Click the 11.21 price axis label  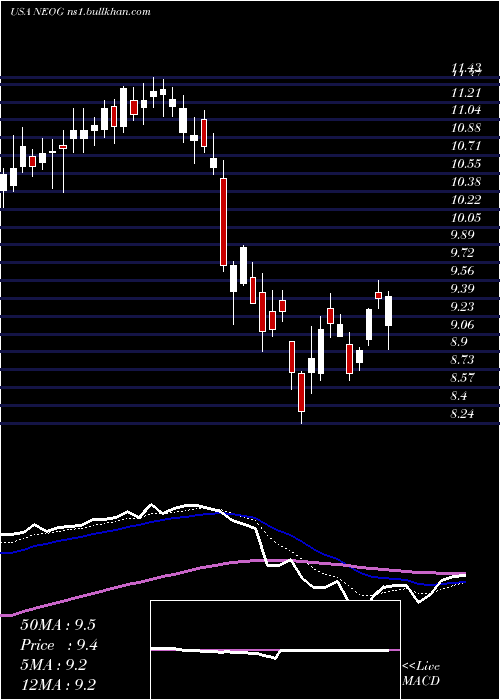click(x=466, y=93)
